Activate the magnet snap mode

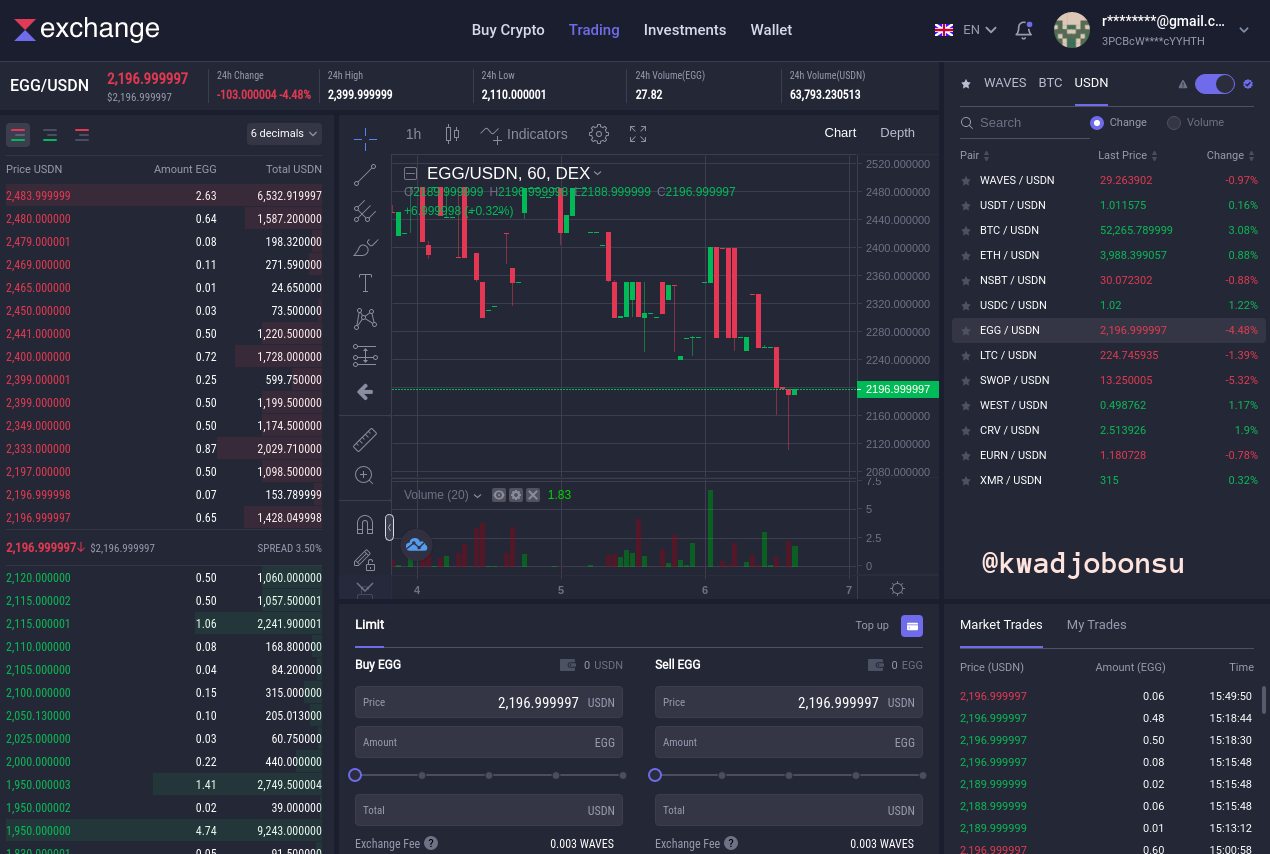click(365, 525)
